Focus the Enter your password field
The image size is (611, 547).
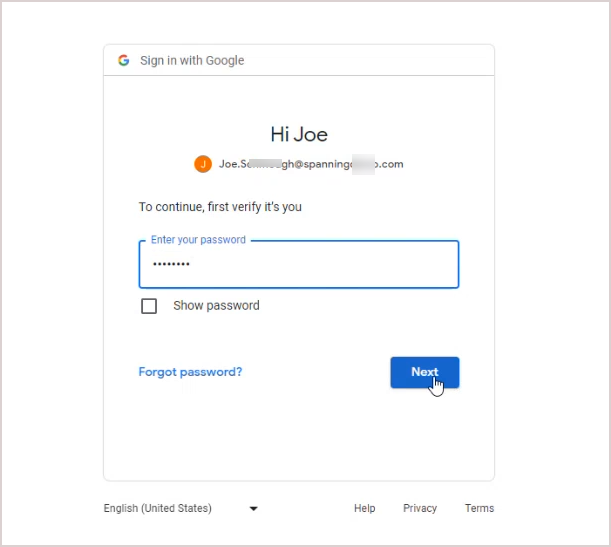click(x=299, y=265)
